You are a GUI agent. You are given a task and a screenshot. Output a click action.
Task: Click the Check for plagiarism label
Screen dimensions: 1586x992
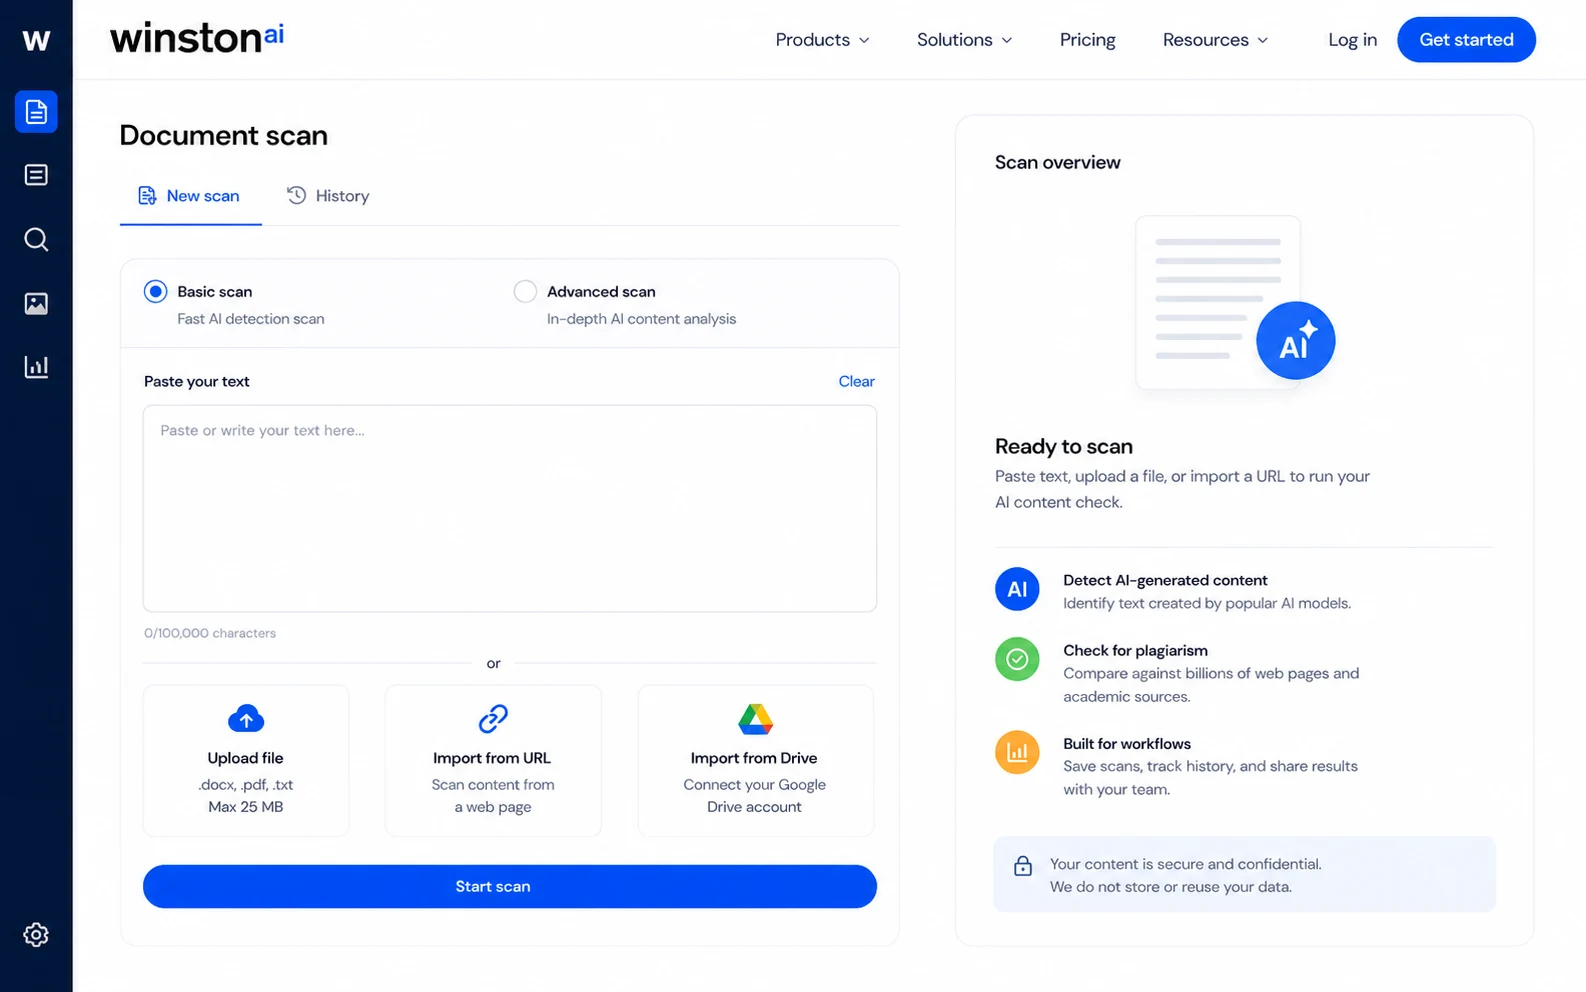pyautogui.click(x=1135, y=650)
